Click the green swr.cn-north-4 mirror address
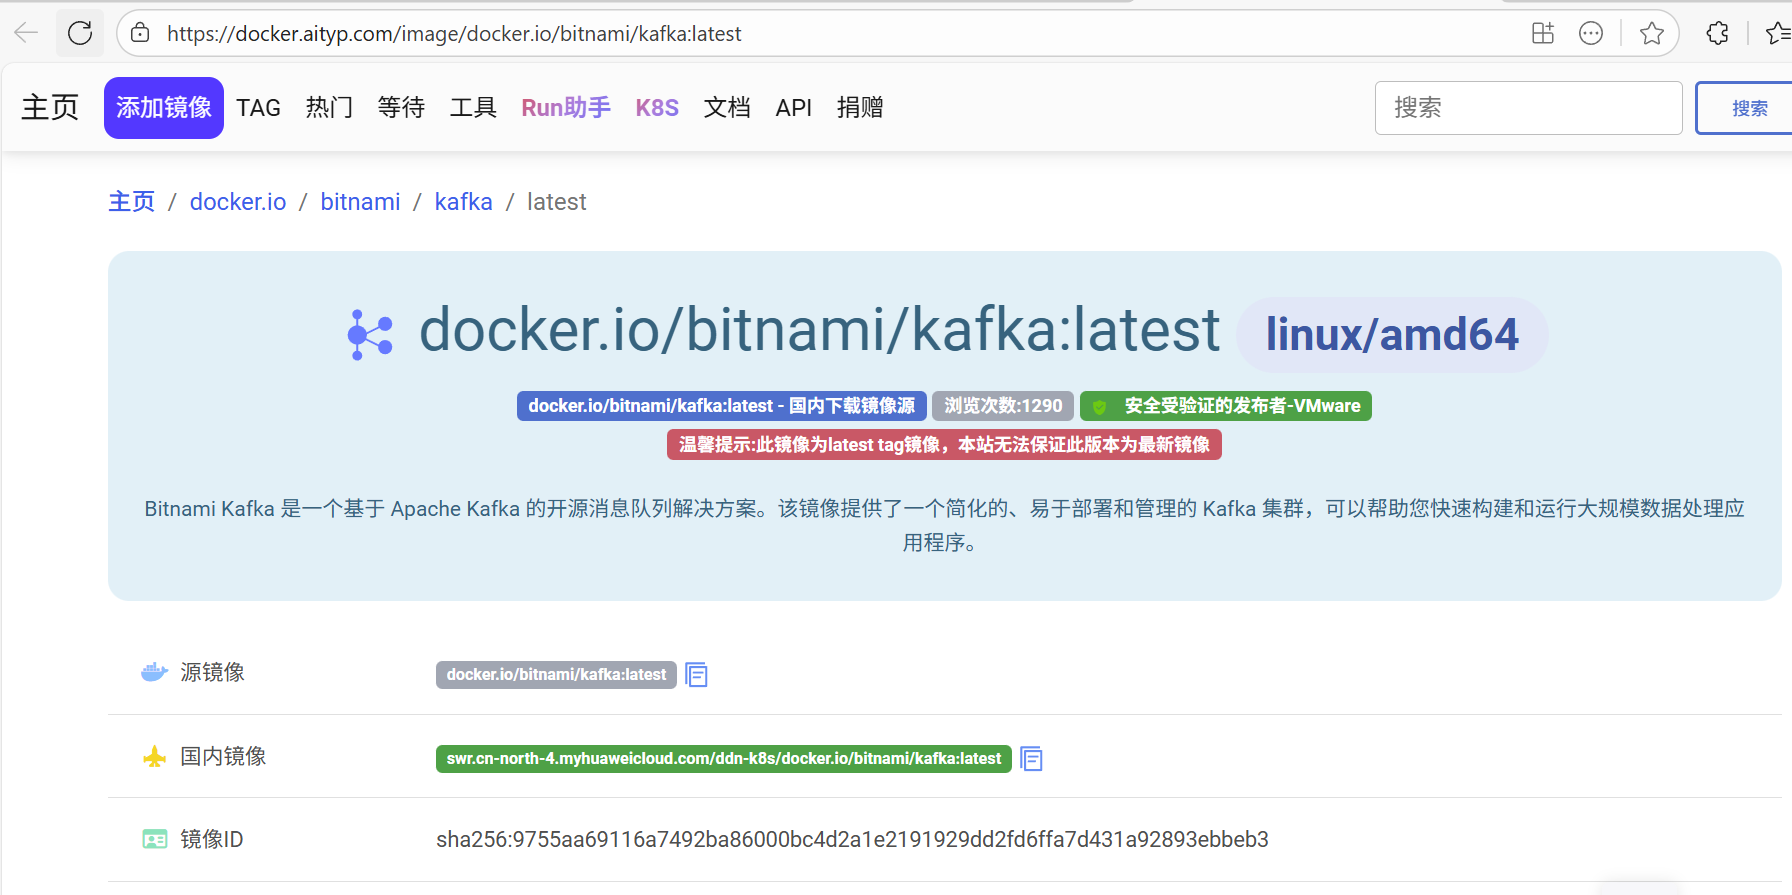The height and width of the screenshot is (895, 1792). click(x=724, y=759)
